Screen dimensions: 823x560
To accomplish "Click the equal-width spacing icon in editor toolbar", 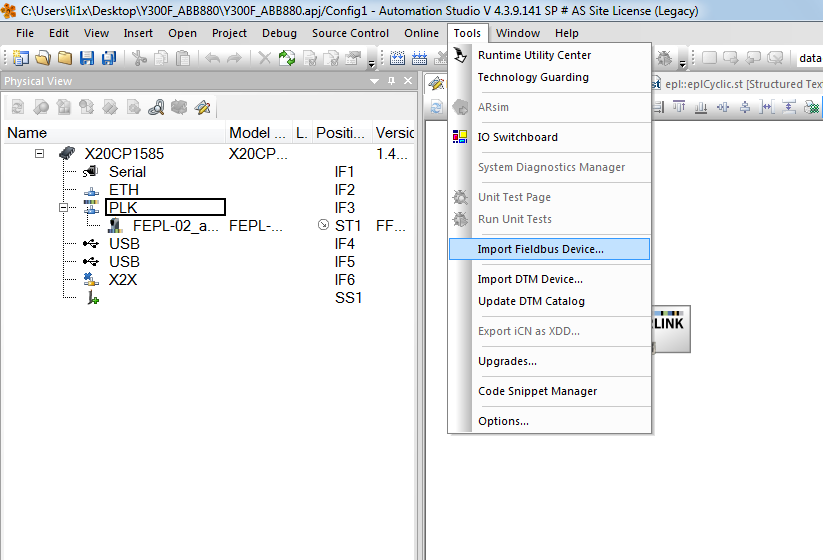I will [767, 107].
